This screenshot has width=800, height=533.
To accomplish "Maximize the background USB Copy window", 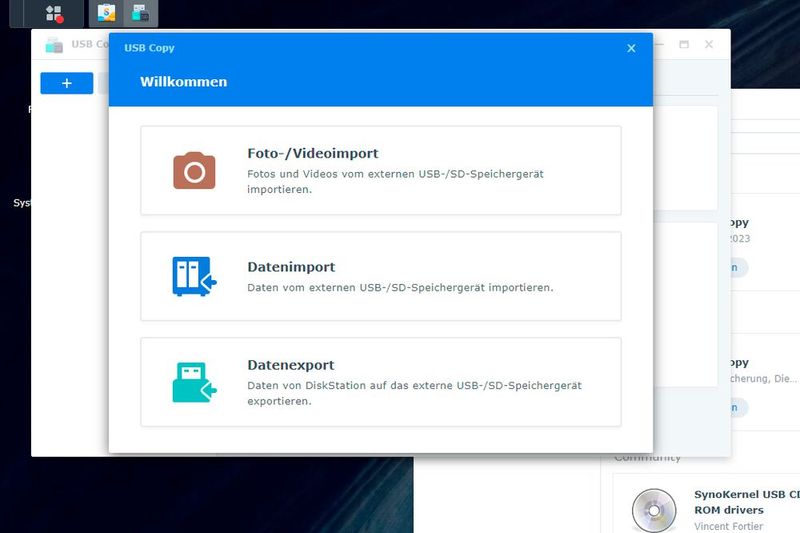I will (x=684, y=44).
